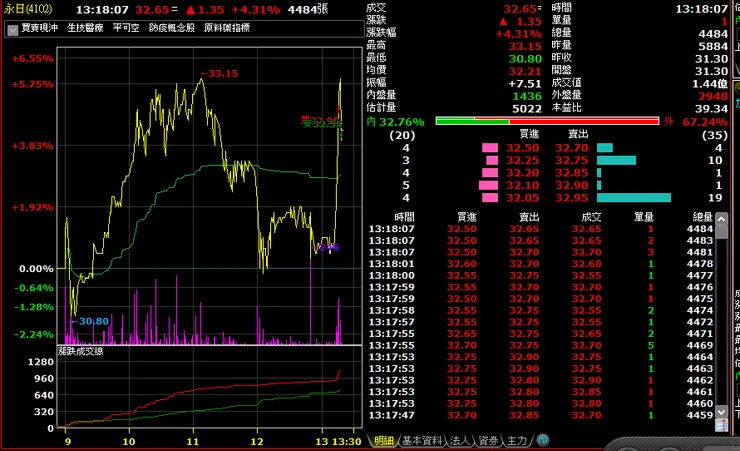Screen dimensions: 740x451
Task: Click the 原料藥指標 tag
Action: click(x=227, y=28)
